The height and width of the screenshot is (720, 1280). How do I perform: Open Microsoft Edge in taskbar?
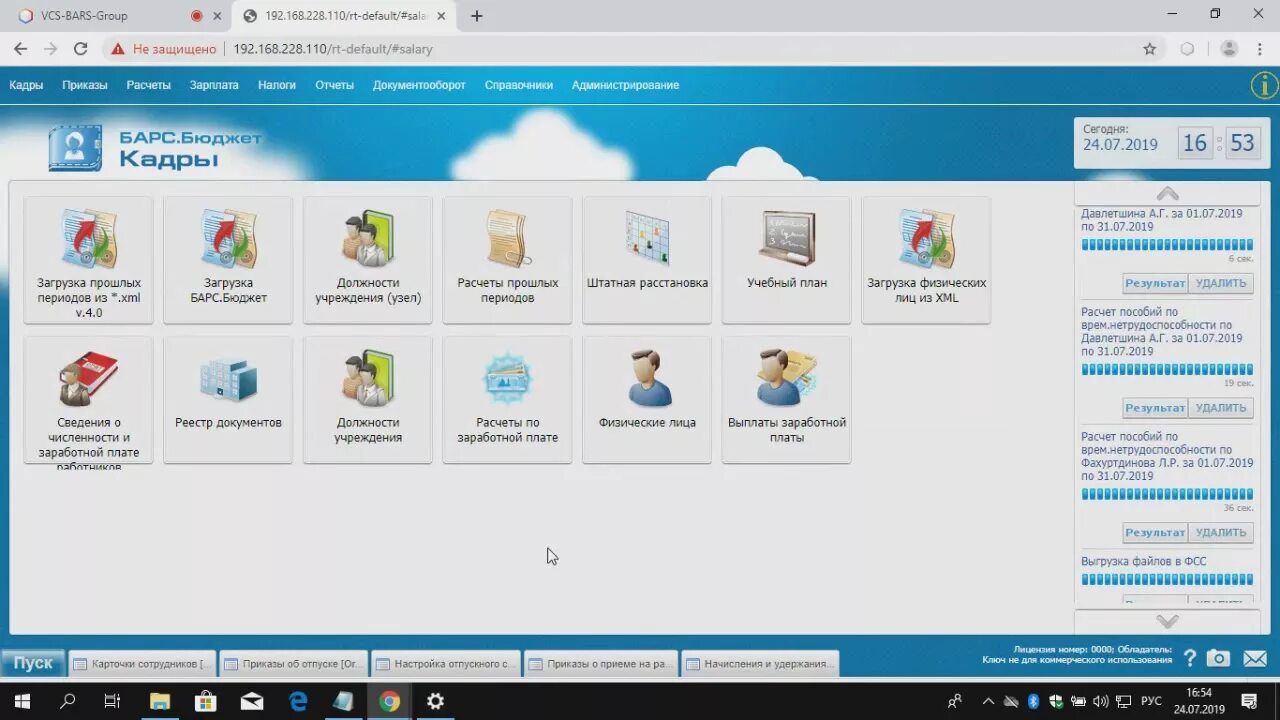(x=298, y=701)
